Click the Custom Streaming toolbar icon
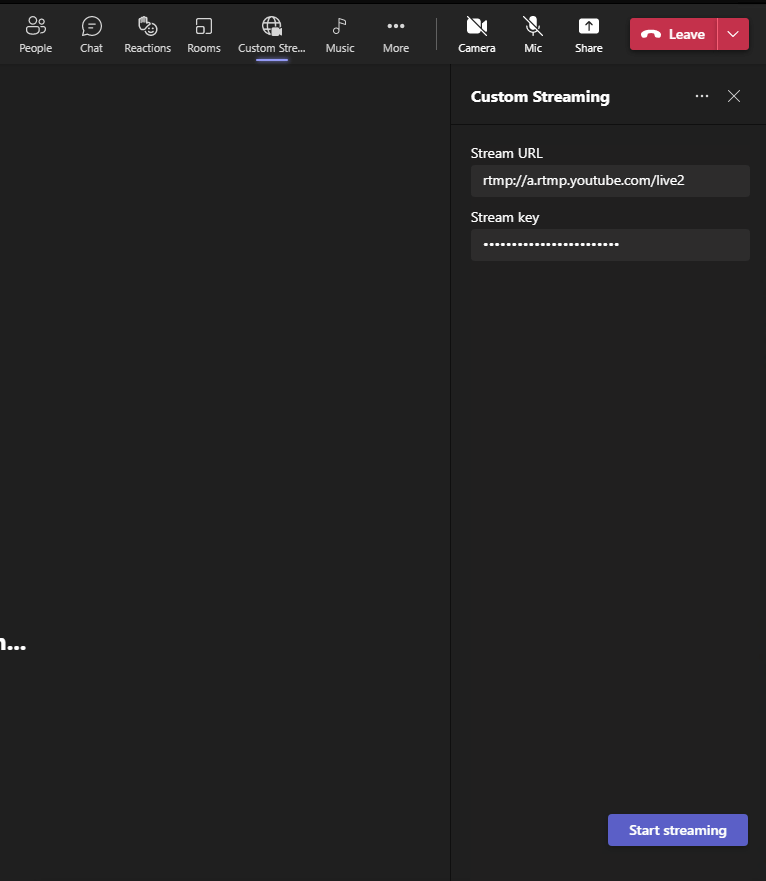The height and width of the screenshot is (881, 766). click(272, 34)
